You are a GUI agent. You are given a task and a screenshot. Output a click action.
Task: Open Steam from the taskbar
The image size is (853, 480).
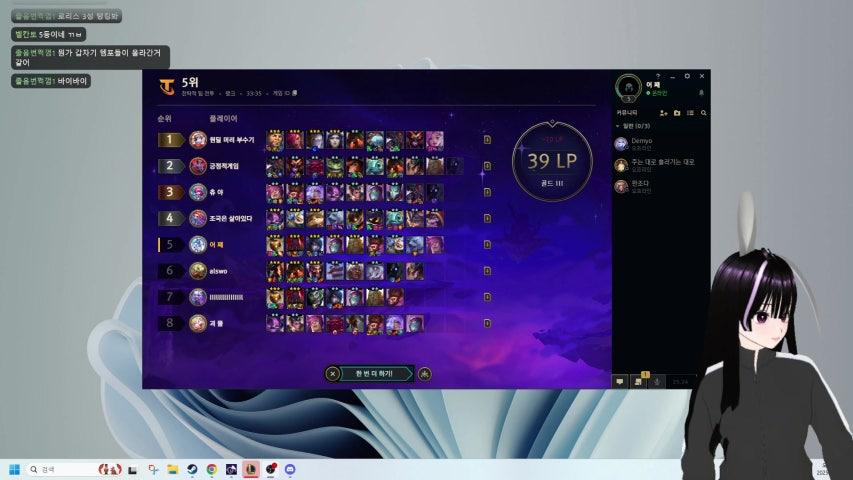(x=192, y=469)
